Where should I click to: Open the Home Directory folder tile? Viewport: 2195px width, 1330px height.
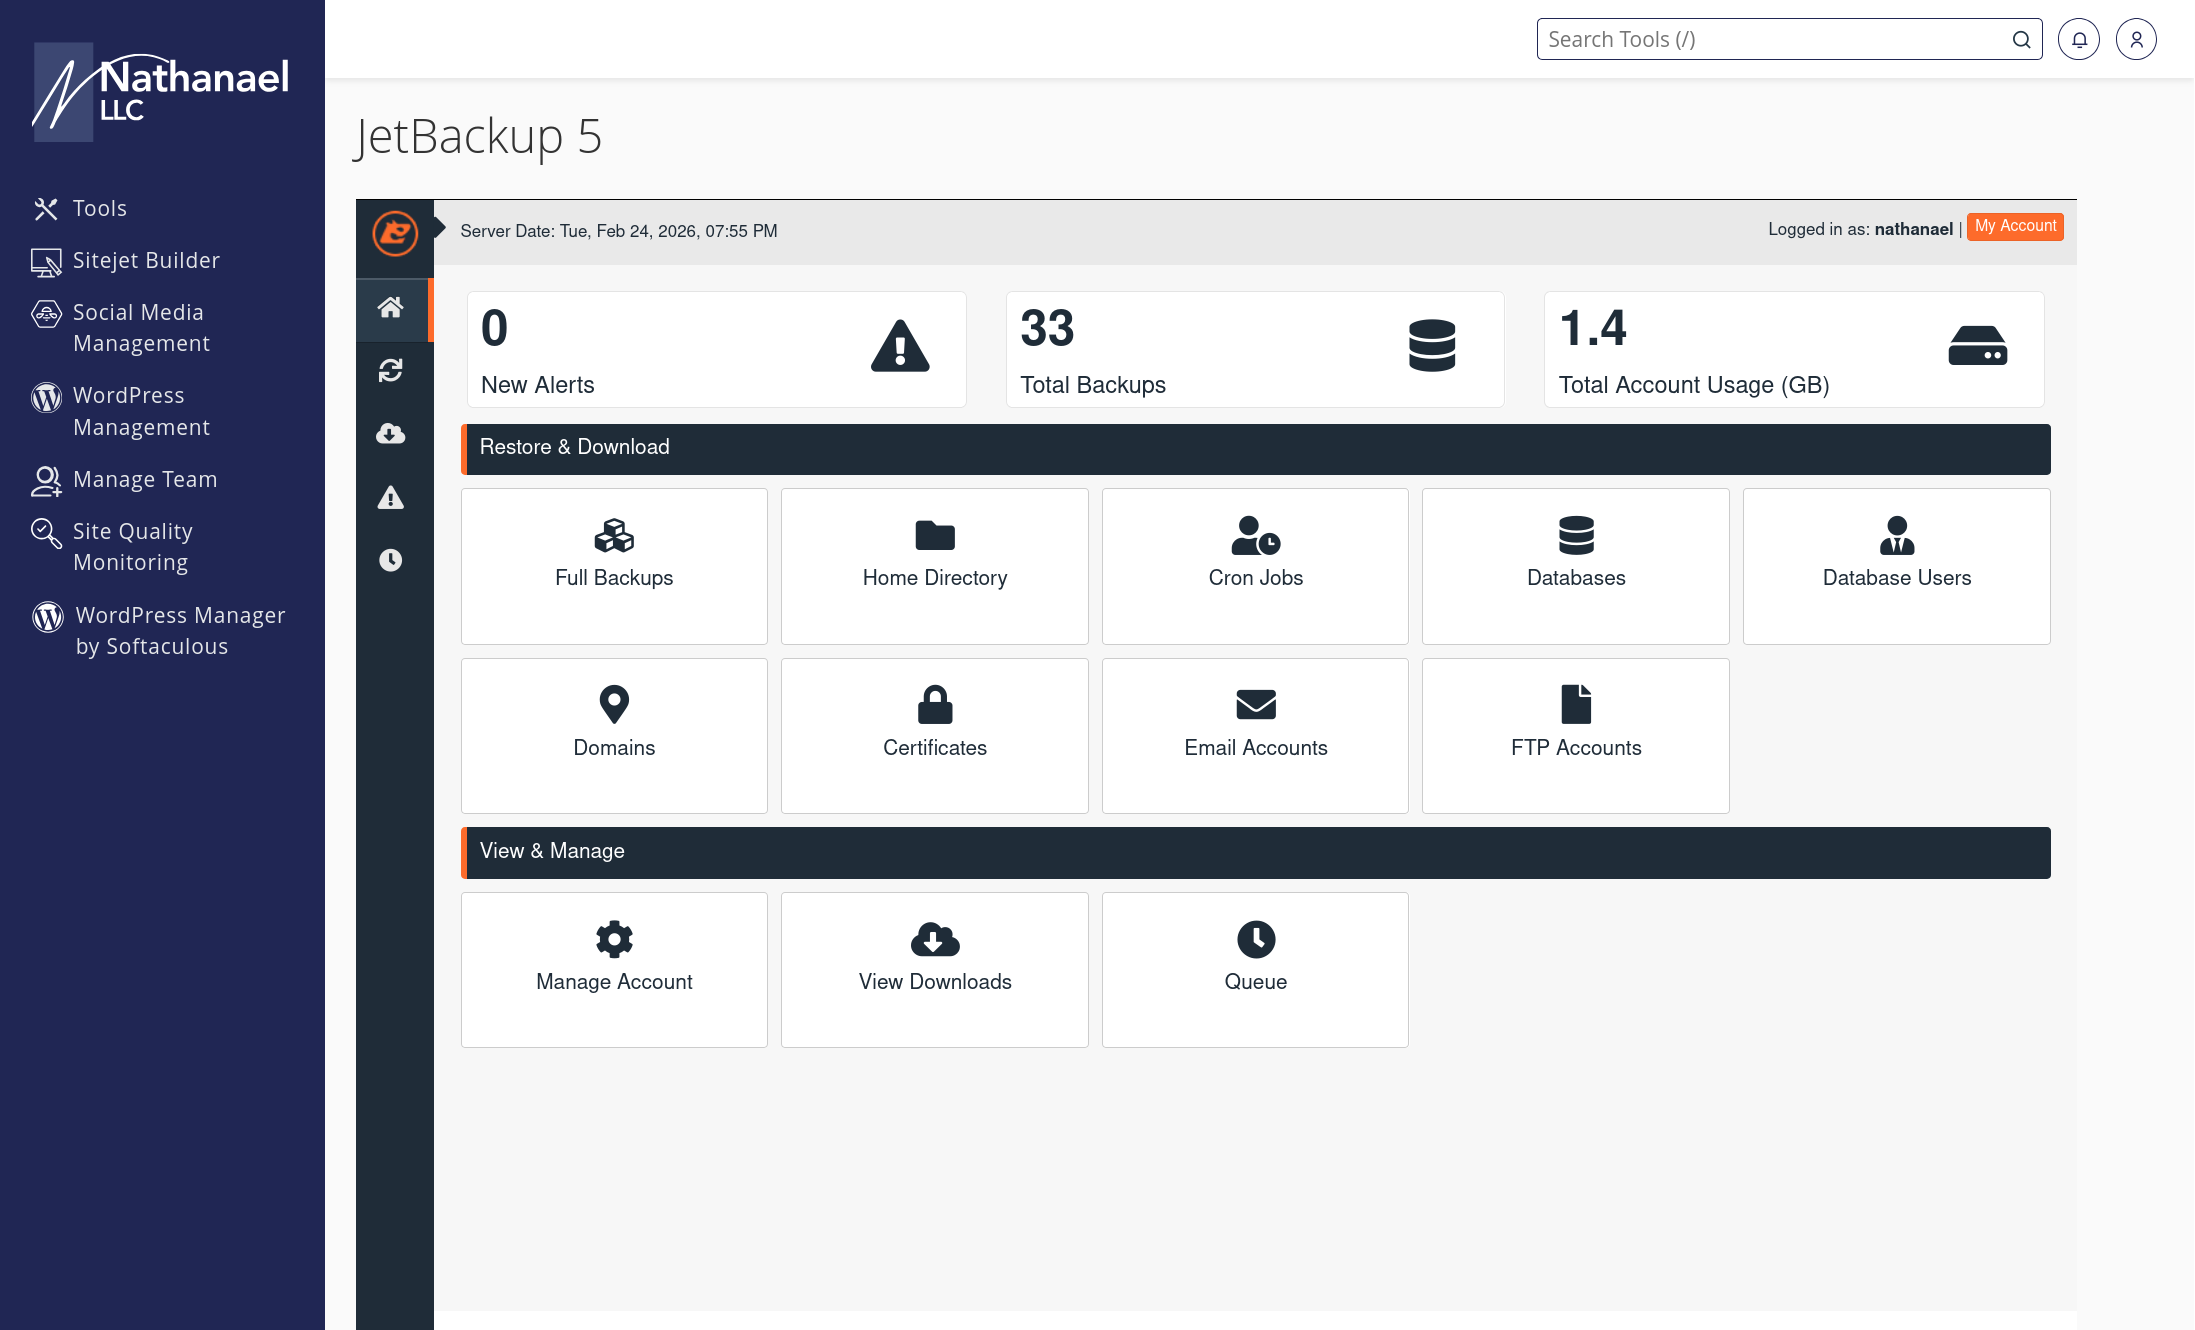[x=934, y=566]
